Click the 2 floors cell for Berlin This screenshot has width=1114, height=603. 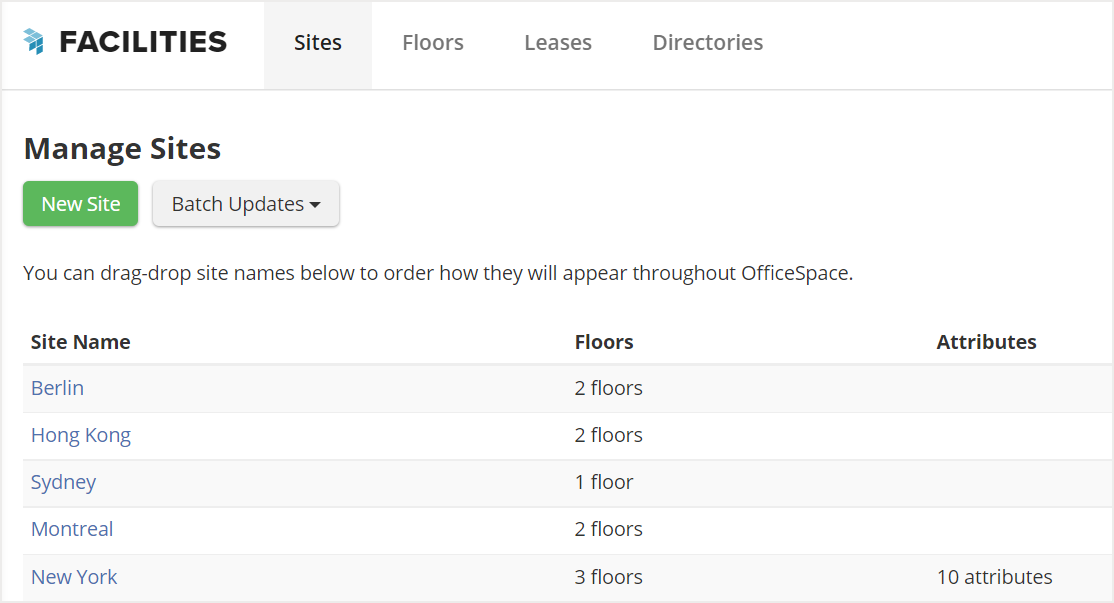[x=608, y=388]
